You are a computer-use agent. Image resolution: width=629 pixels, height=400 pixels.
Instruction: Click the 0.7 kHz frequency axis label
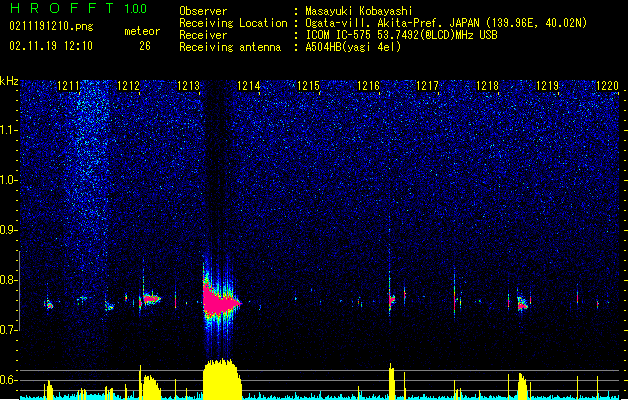point(9,330)
